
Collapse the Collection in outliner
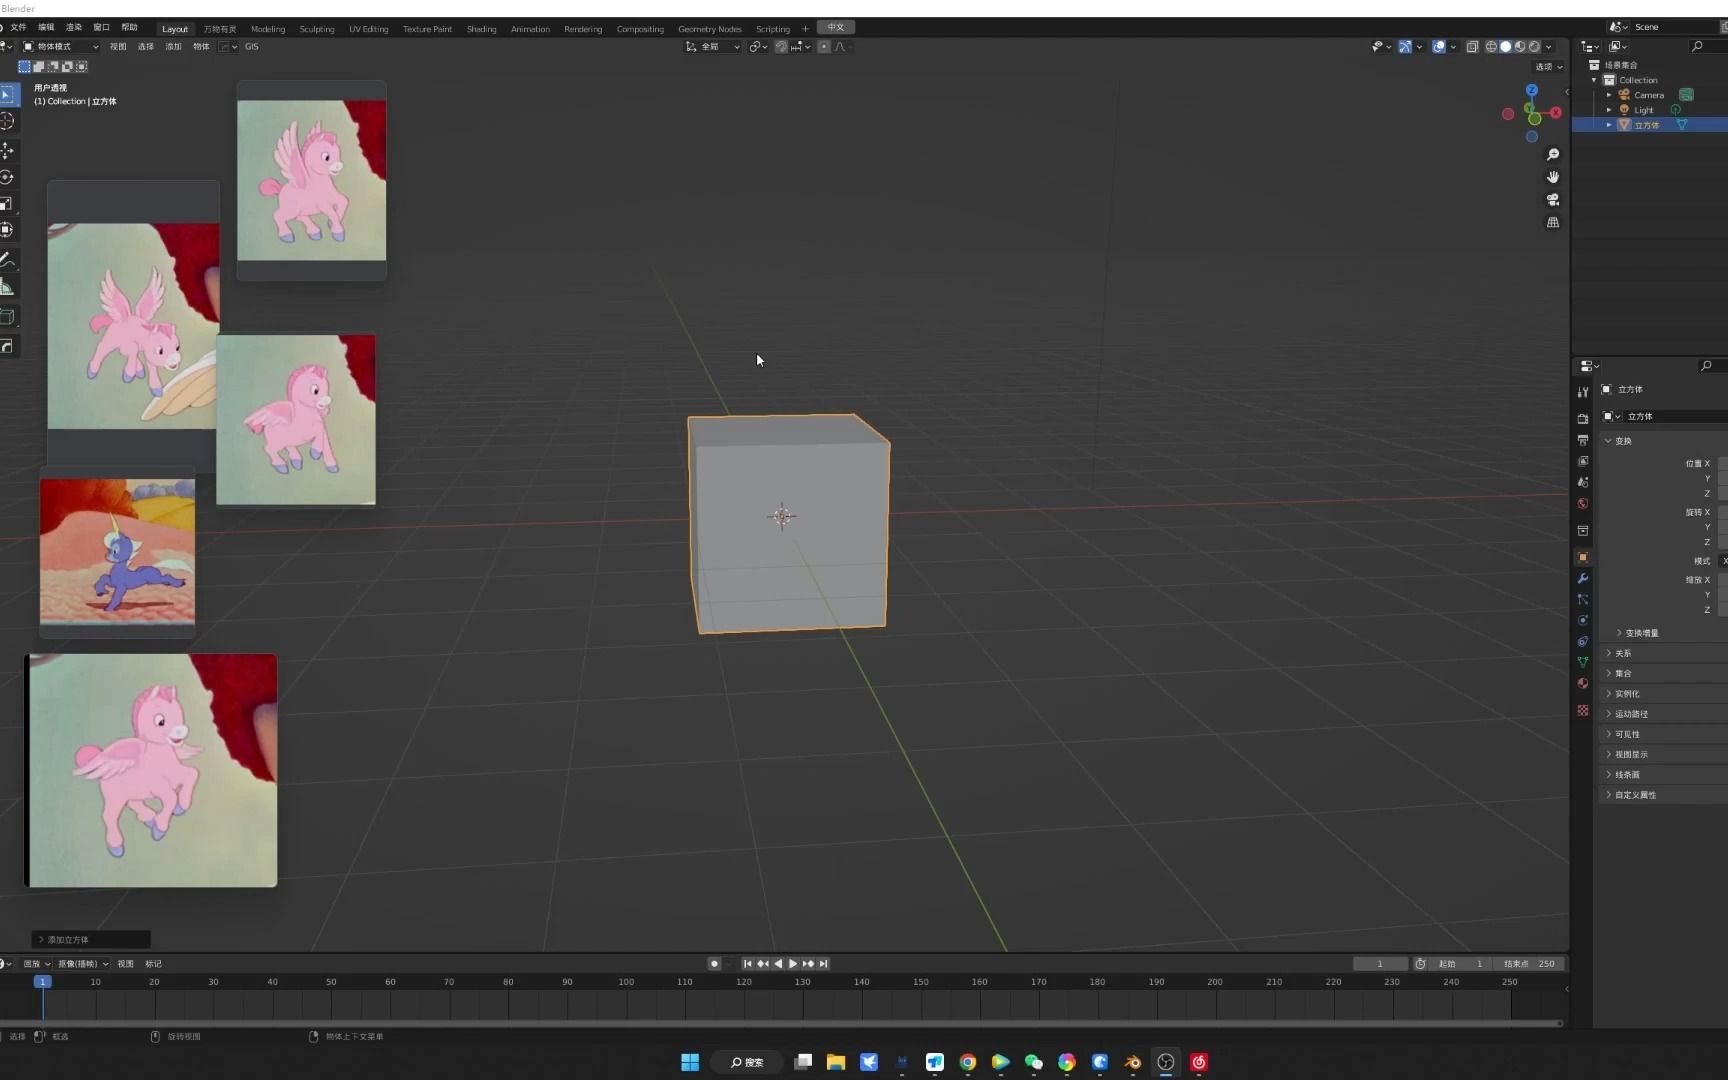point(1595,80)
